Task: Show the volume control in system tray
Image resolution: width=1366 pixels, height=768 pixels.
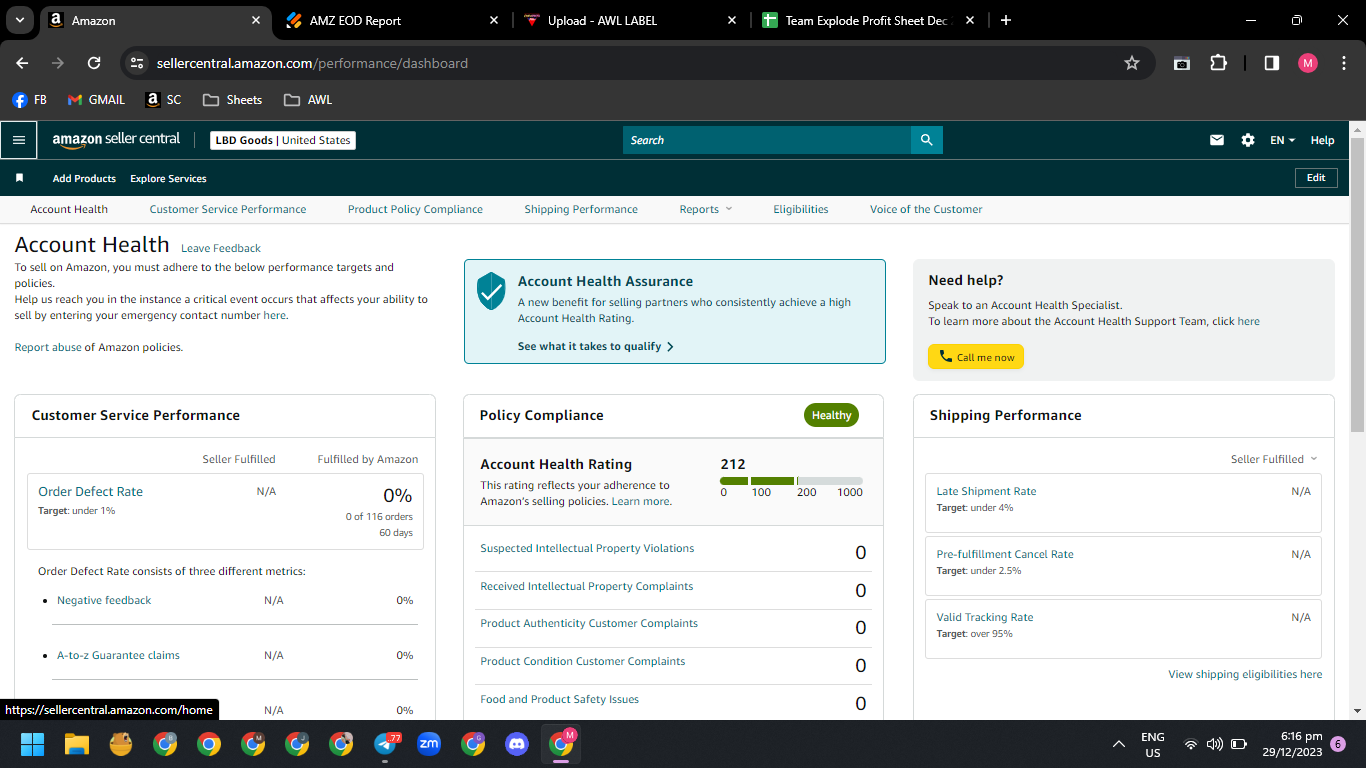Action: point(1215,744)
